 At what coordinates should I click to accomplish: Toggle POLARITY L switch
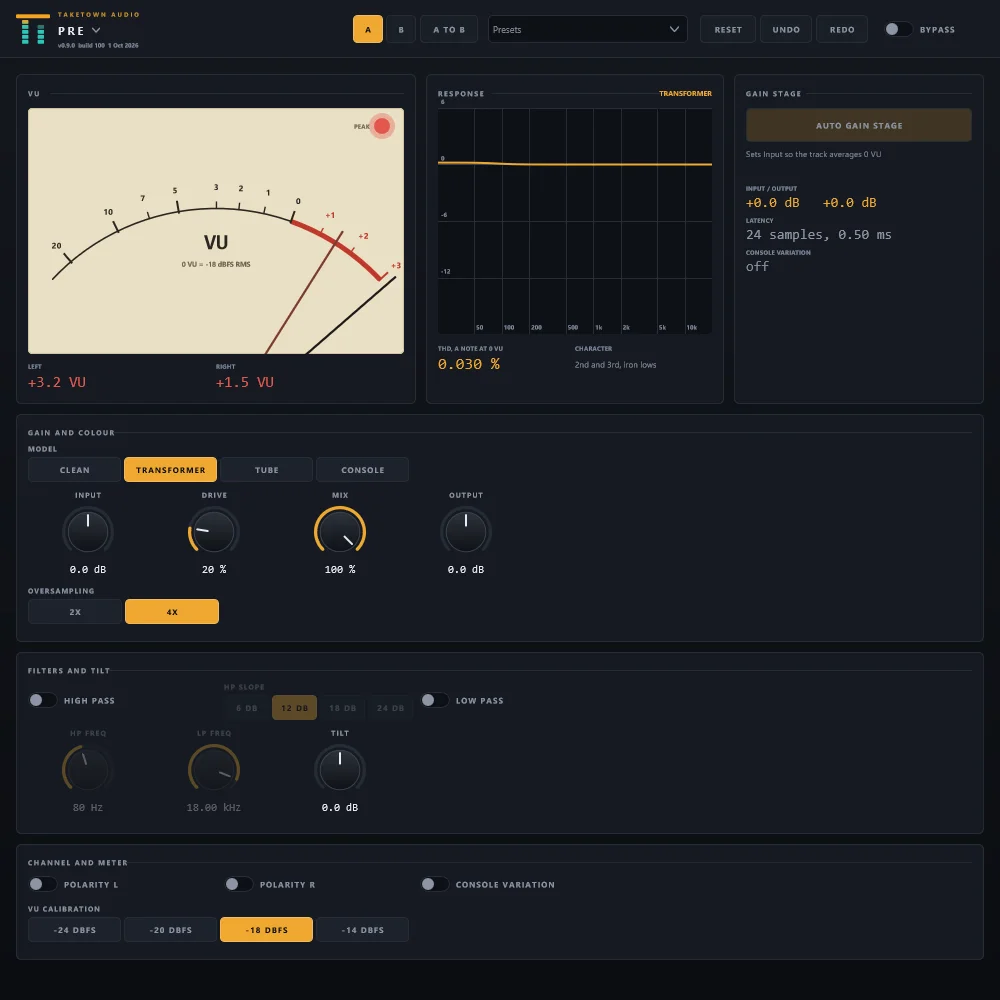(x=43, y=884)
